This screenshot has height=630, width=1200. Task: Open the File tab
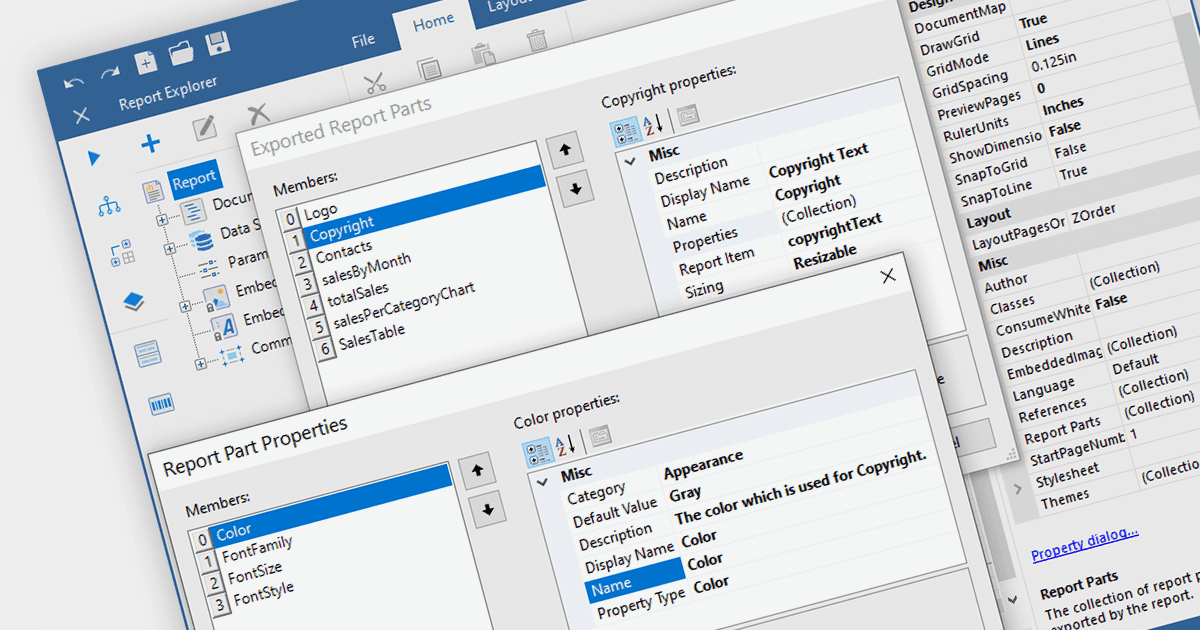click(363, 40)
